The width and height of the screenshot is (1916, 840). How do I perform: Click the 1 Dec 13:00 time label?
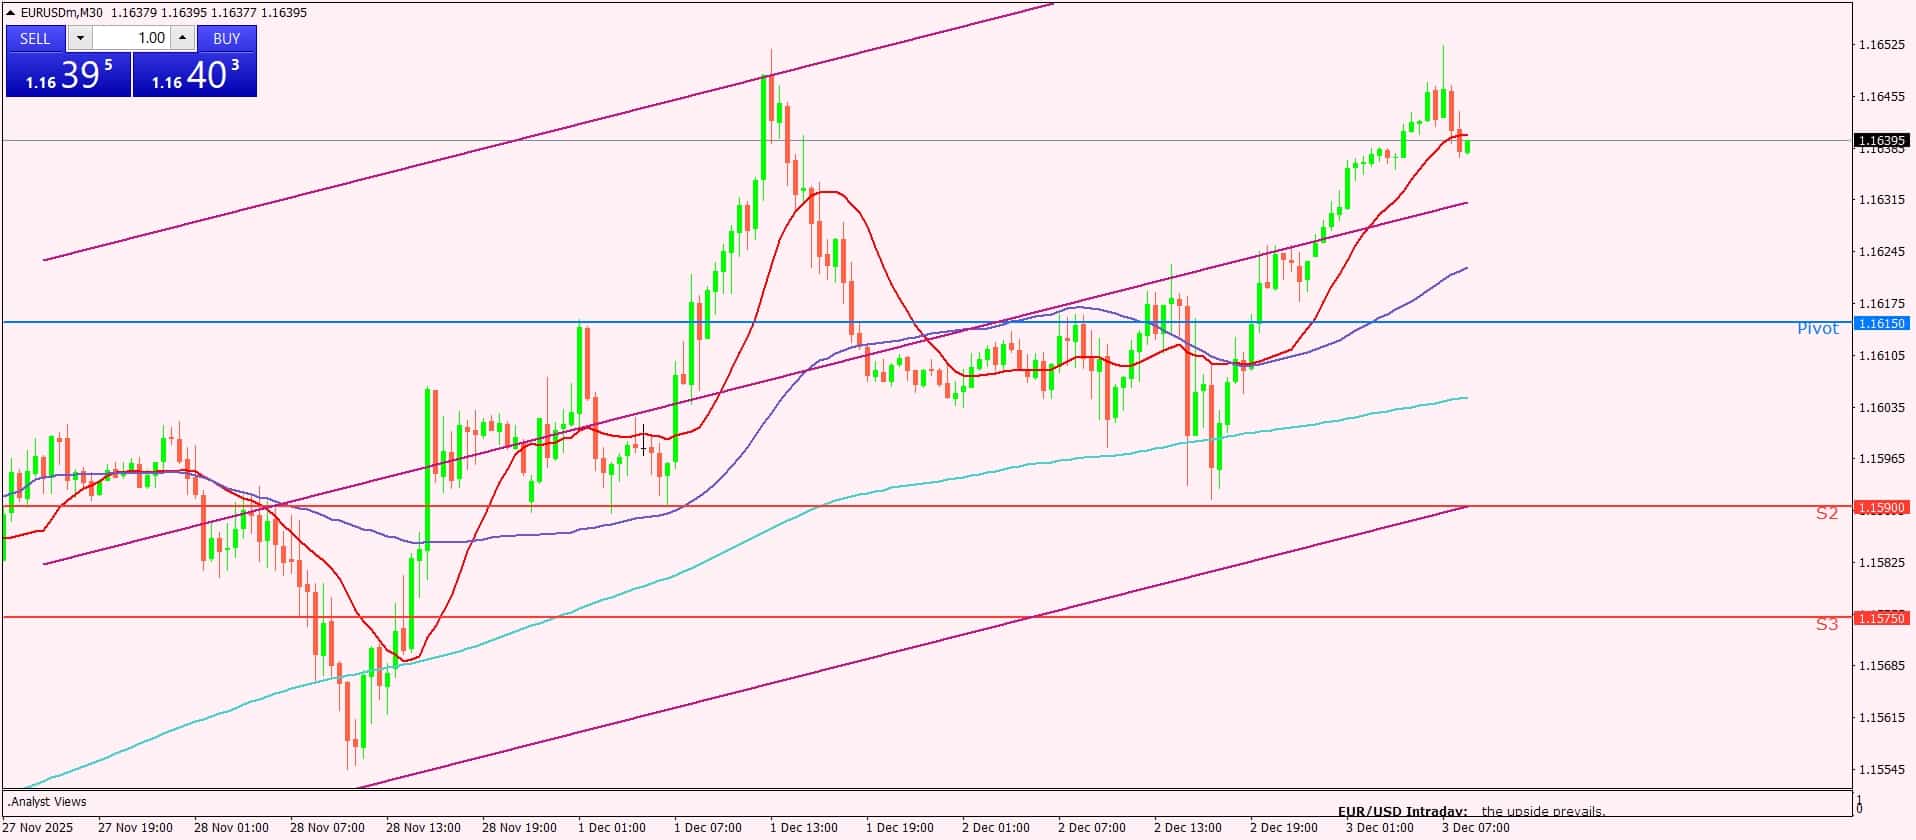click(803, 828)
